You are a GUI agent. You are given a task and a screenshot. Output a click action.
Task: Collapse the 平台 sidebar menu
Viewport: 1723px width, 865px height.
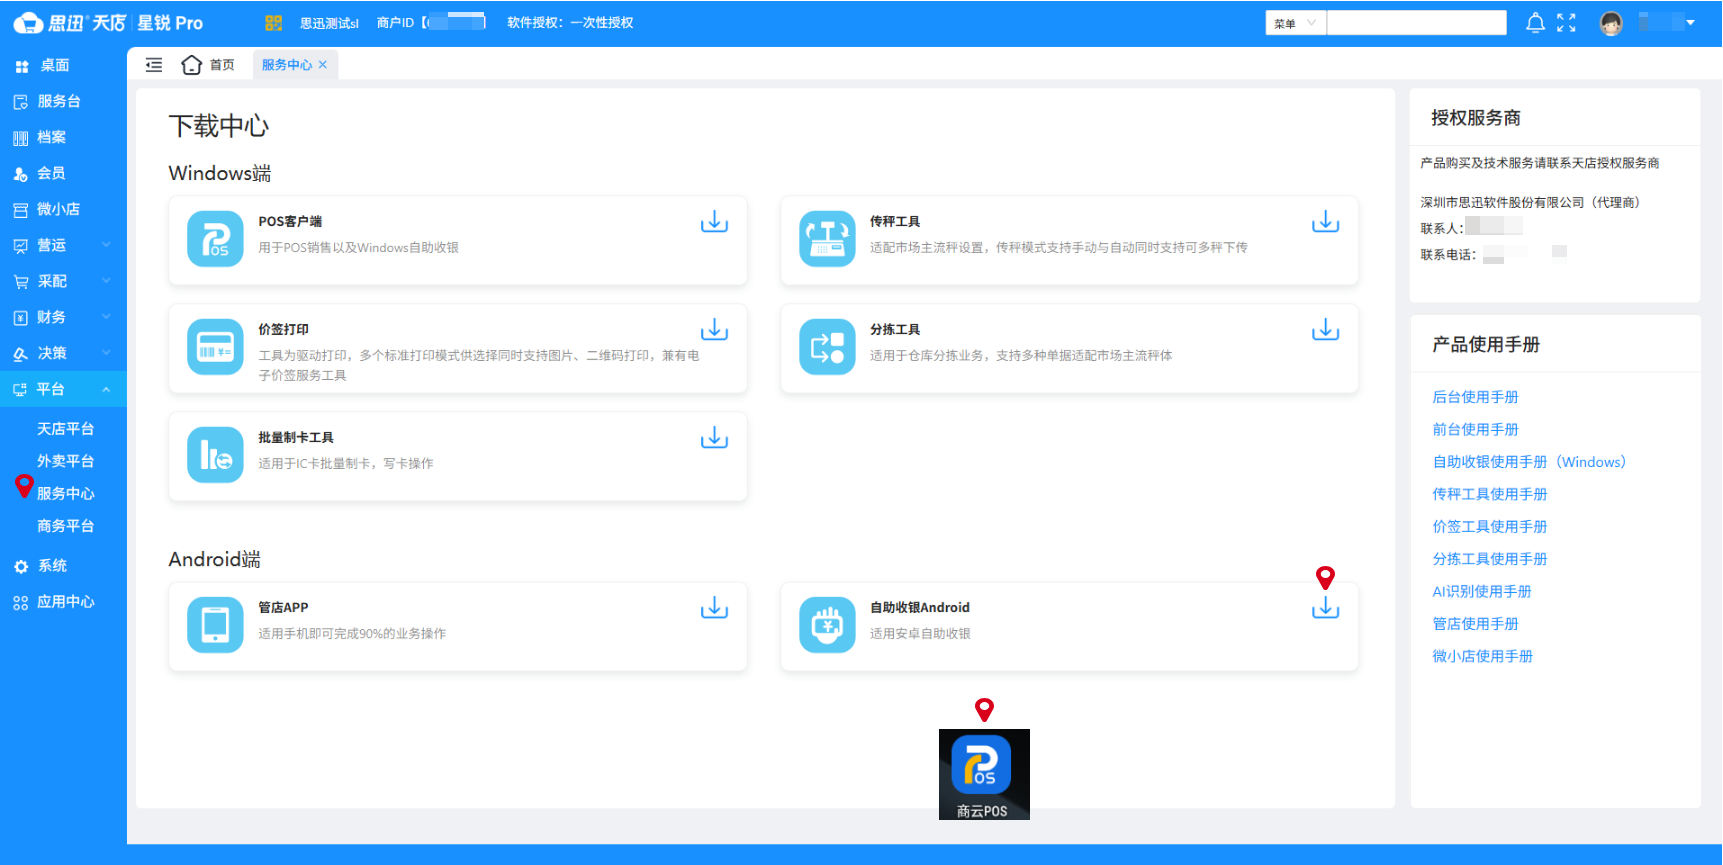coord(63,389)
